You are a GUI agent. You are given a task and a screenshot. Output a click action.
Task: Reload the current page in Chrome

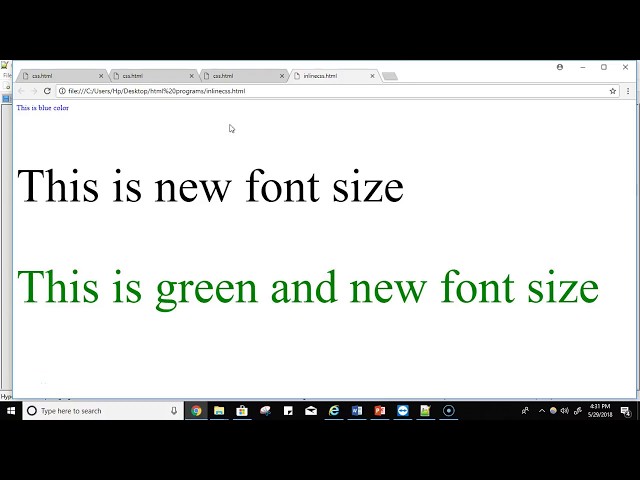47,91
